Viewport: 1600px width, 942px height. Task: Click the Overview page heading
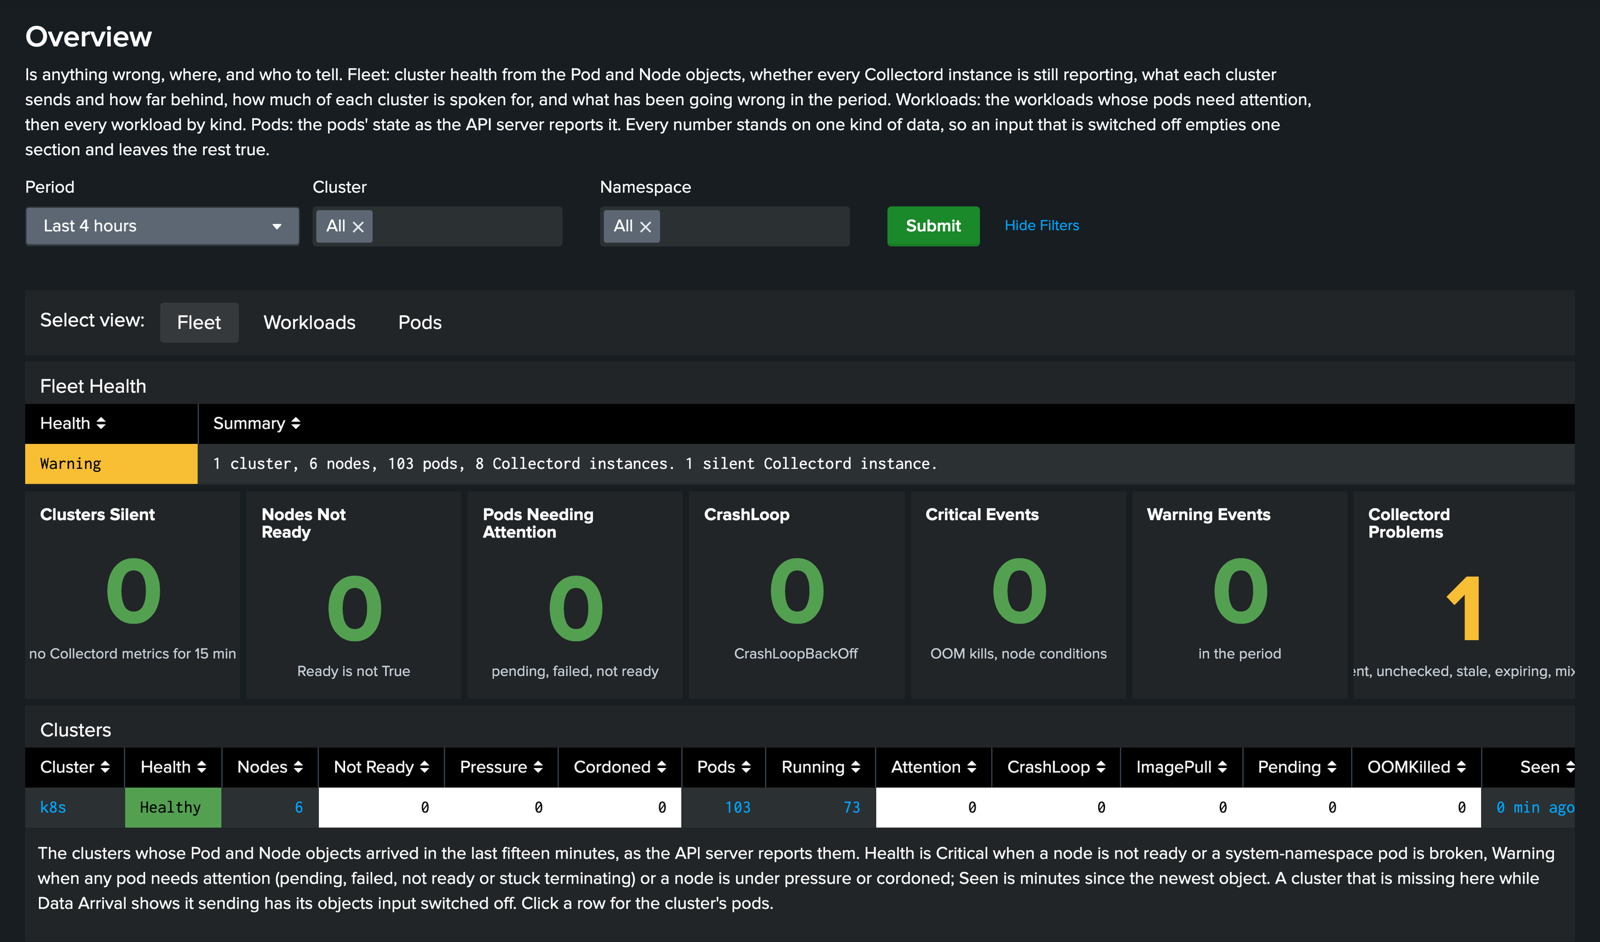[89, 37]
